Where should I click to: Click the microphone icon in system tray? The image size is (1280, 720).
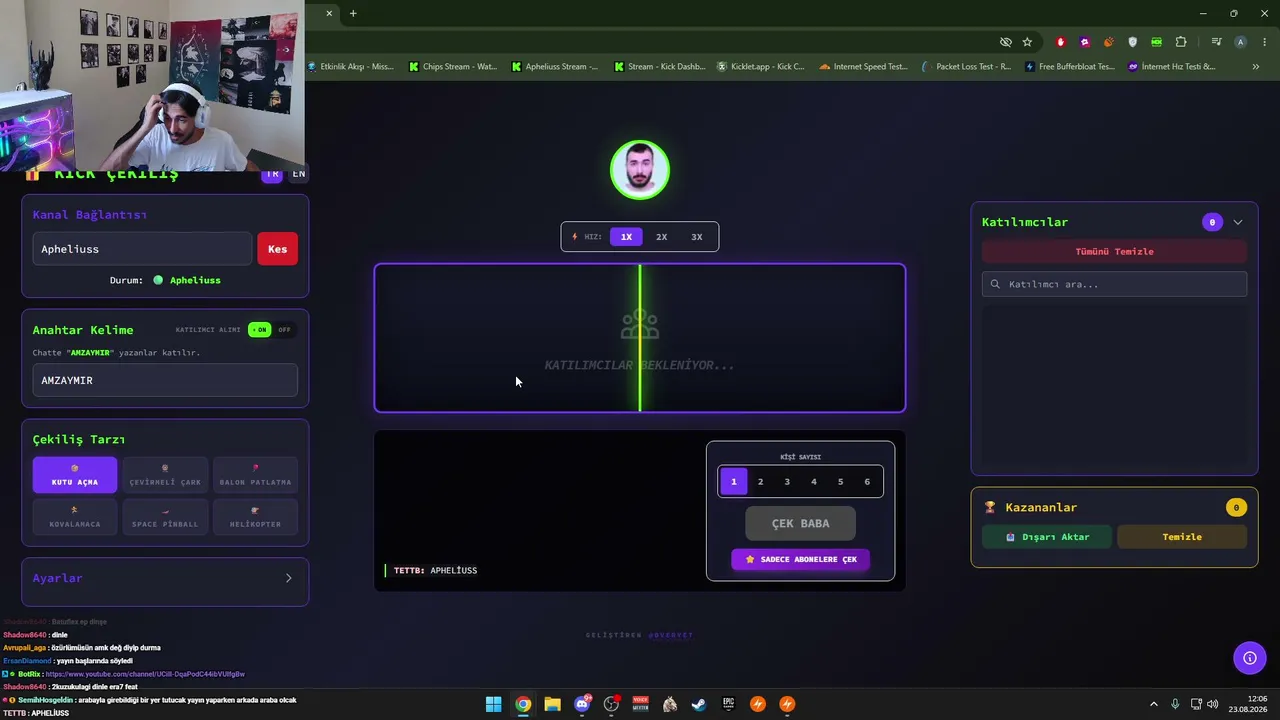(x=1175, y=704)
